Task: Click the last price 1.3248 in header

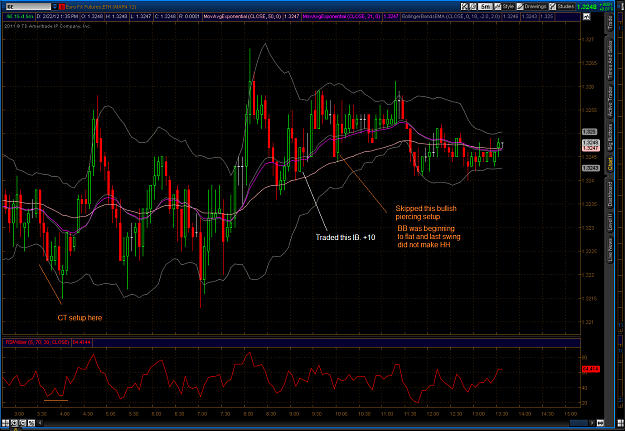Action: click(587, 7)
